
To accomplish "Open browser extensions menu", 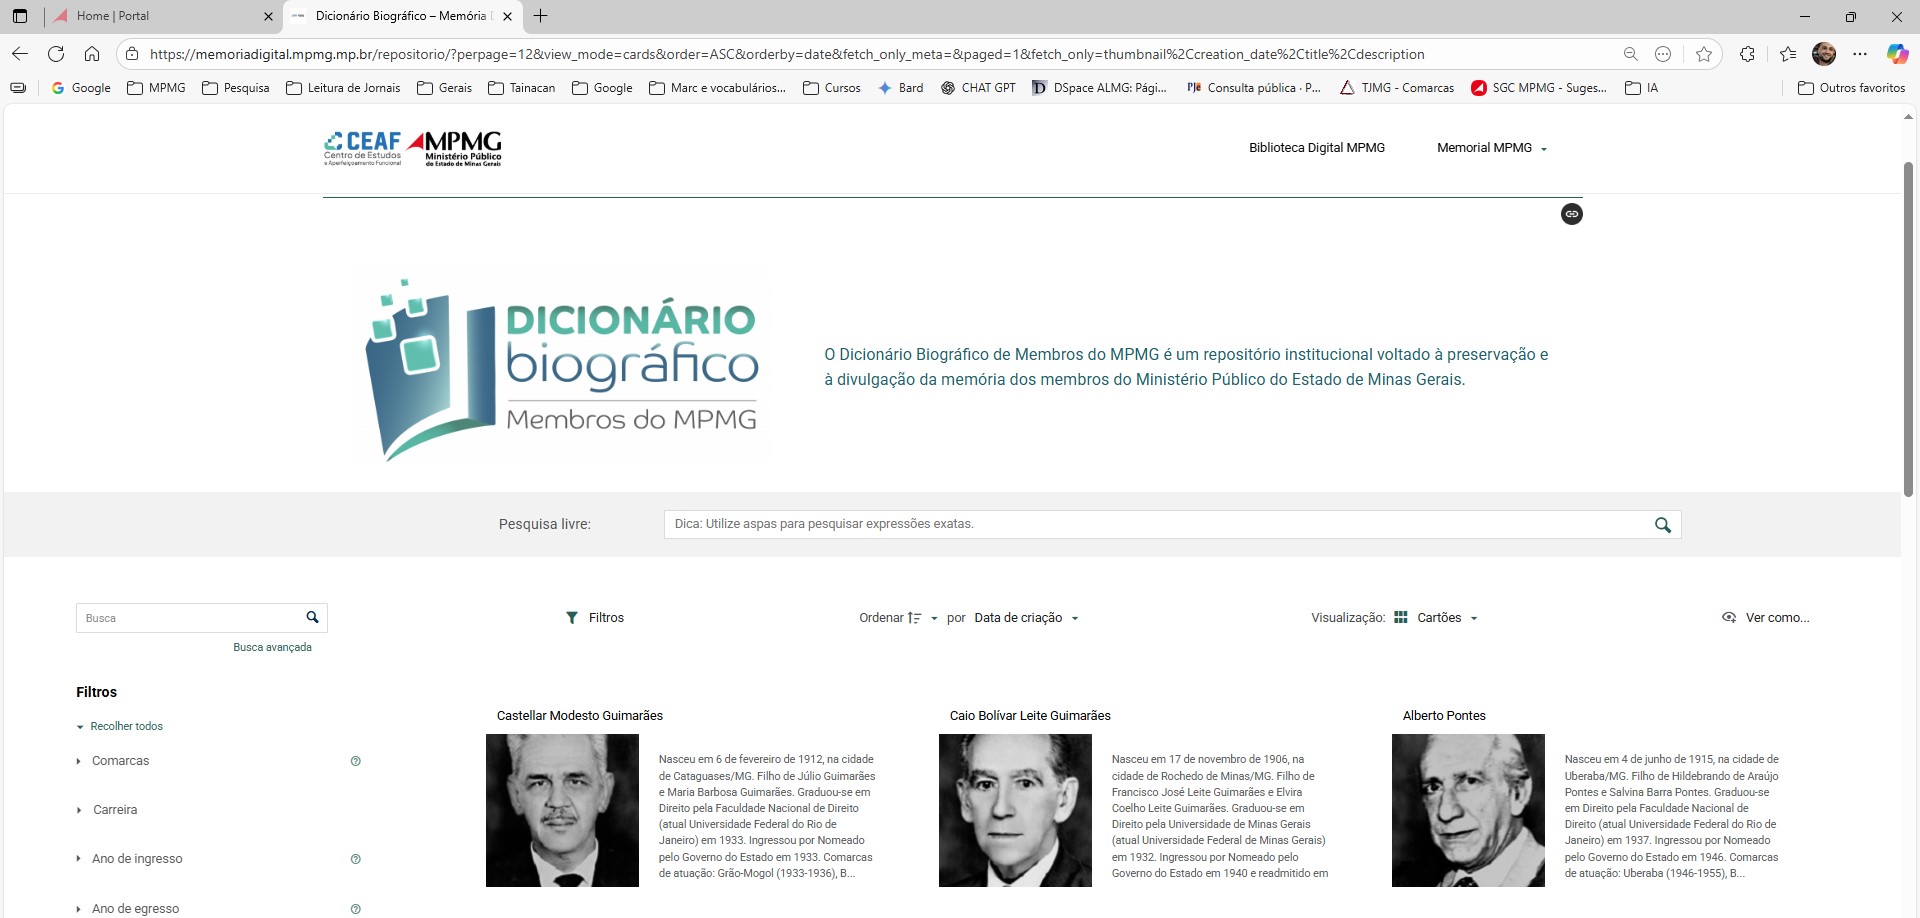I will click(x=1747, y=54).
